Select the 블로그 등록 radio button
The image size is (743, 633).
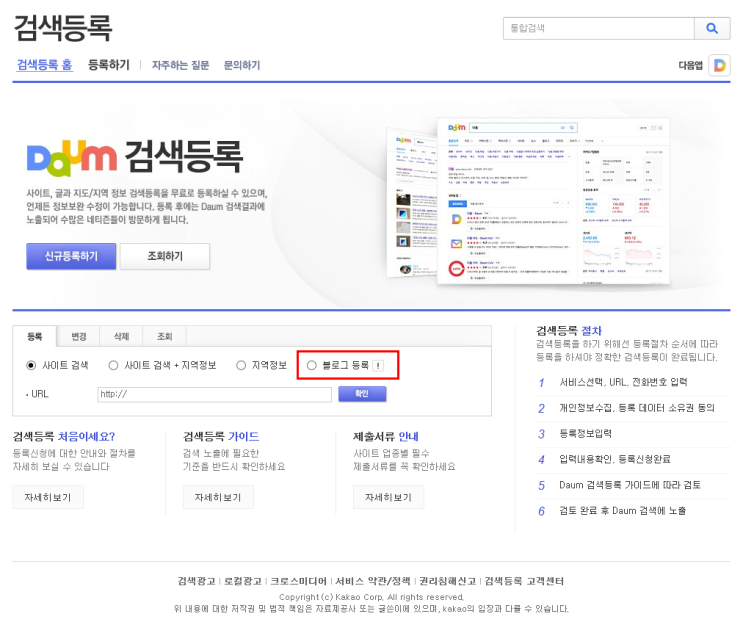pyautogui.click(x=311, y=365)
